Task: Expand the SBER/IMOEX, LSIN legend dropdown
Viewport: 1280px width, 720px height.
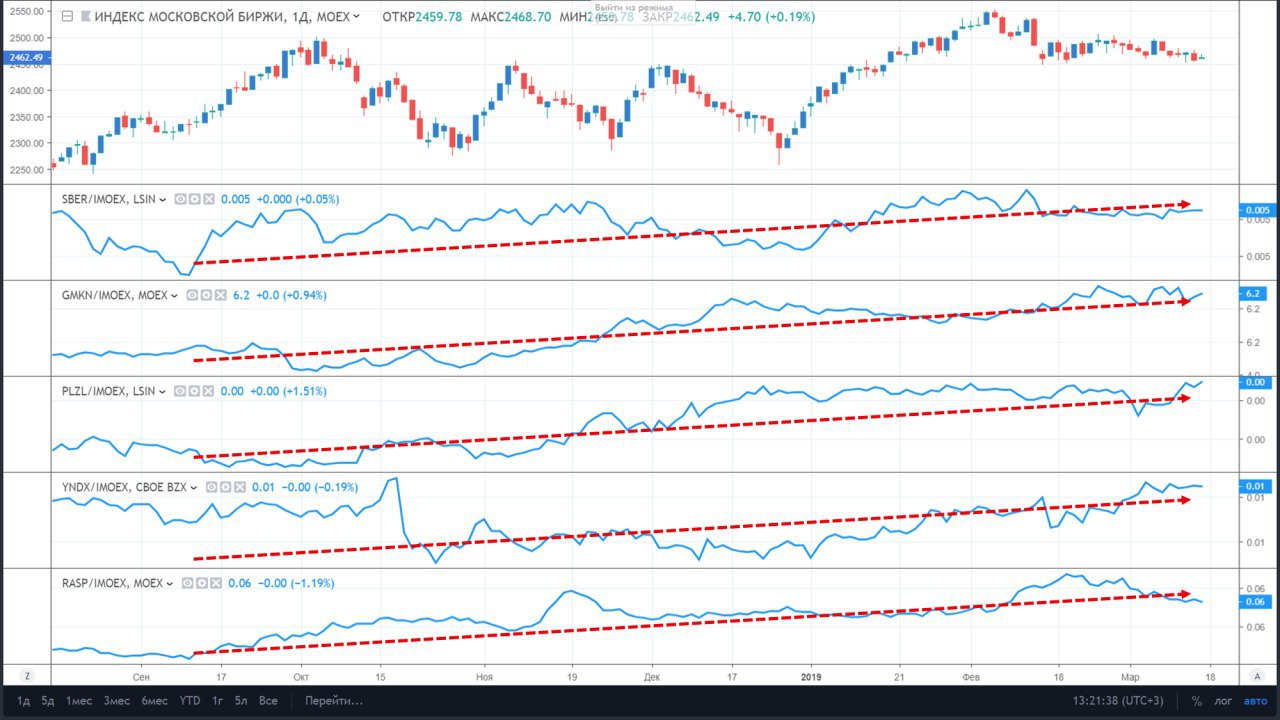Action: click(165, 199)
